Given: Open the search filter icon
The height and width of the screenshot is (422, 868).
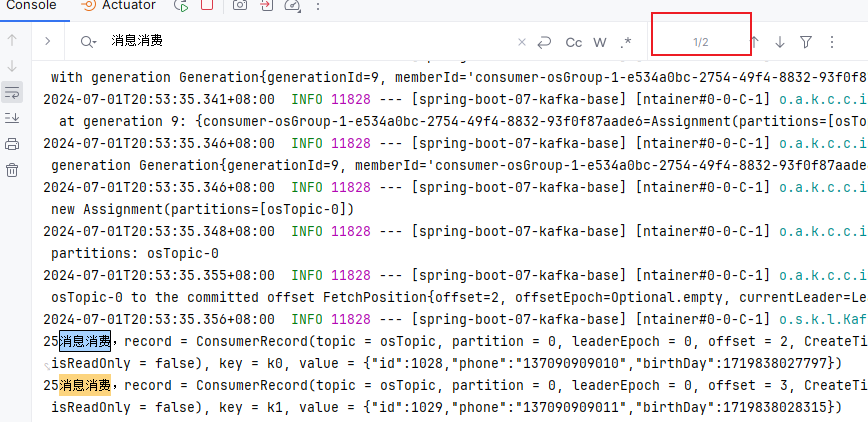Looking at the screenshot, I should [806, 42].
